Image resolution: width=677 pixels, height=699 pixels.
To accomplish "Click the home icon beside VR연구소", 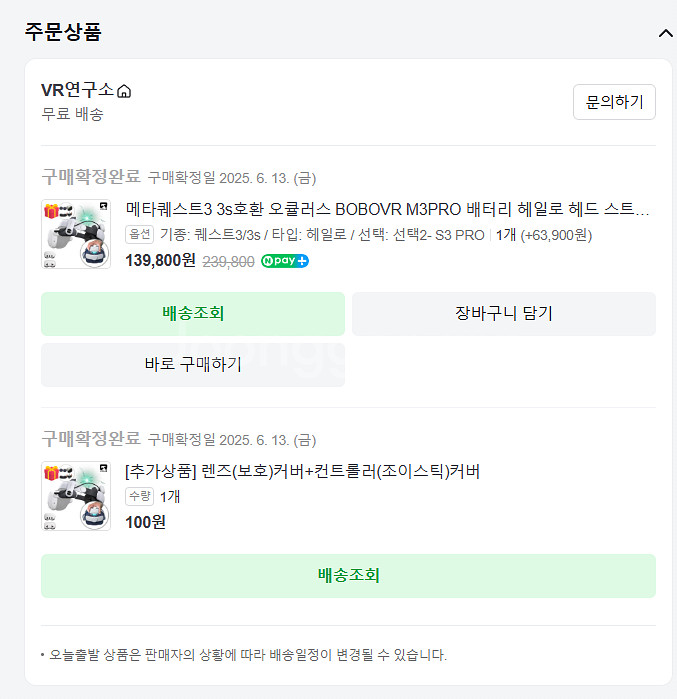I will (124, 92).
